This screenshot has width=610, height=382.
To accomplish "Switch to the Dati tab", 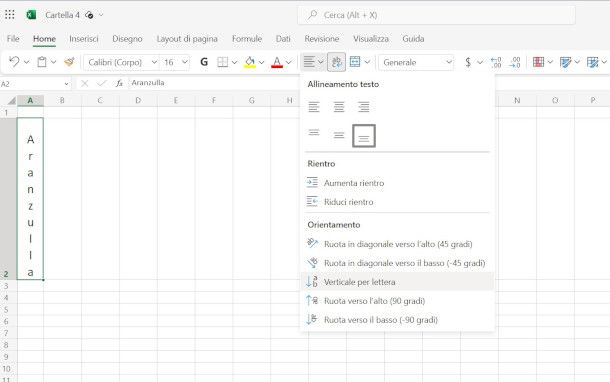I will click(283, 39).
